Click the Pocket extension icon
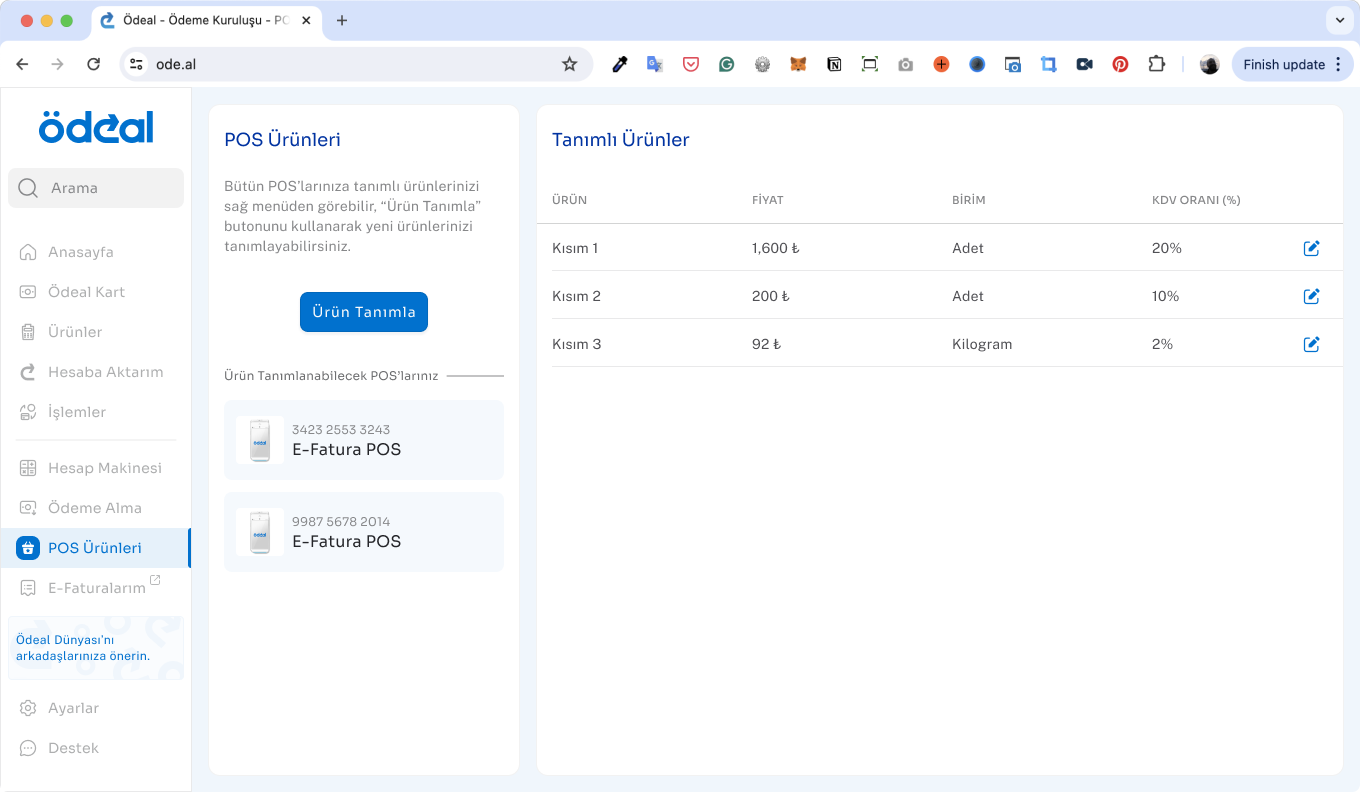 click(x=691, y=64)
